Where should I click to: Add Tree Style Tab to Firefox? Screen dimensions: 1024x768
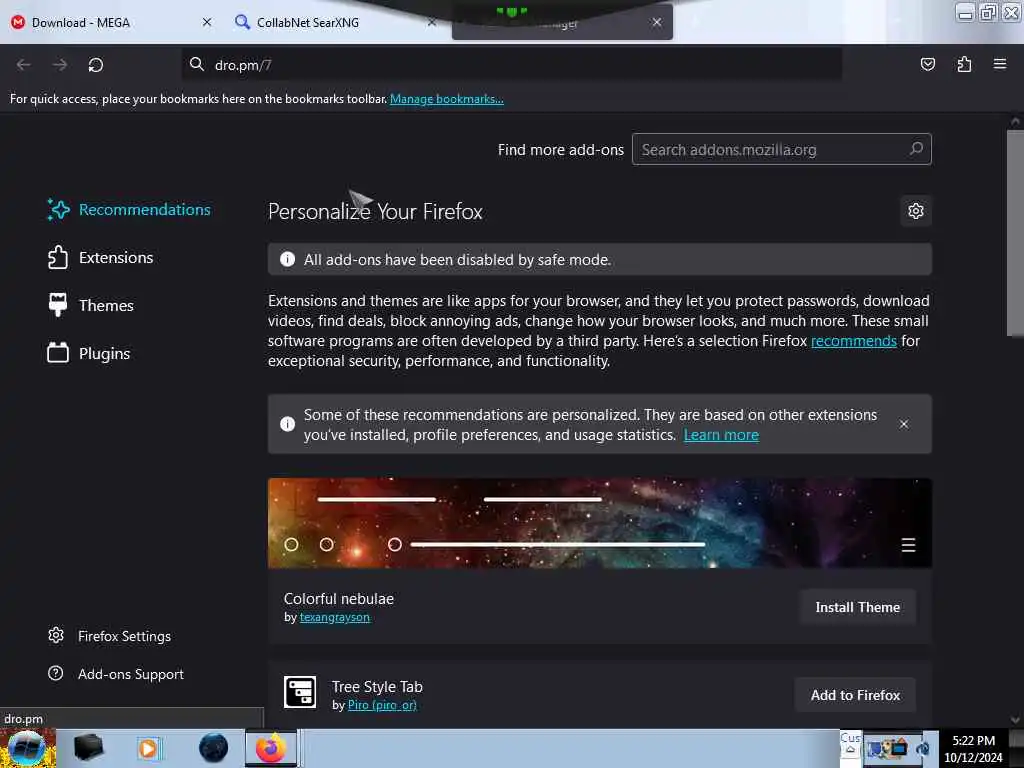855,695
